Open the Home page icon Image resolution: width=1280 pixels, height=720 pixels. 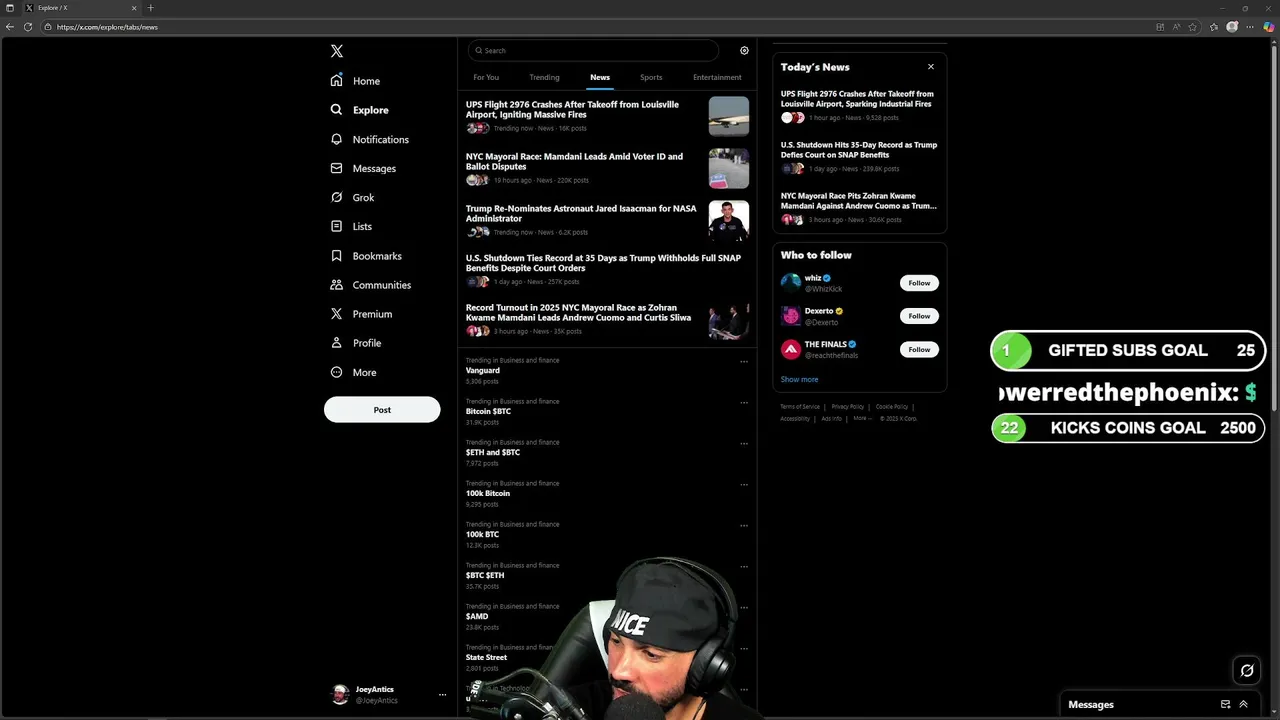[337, 81]
